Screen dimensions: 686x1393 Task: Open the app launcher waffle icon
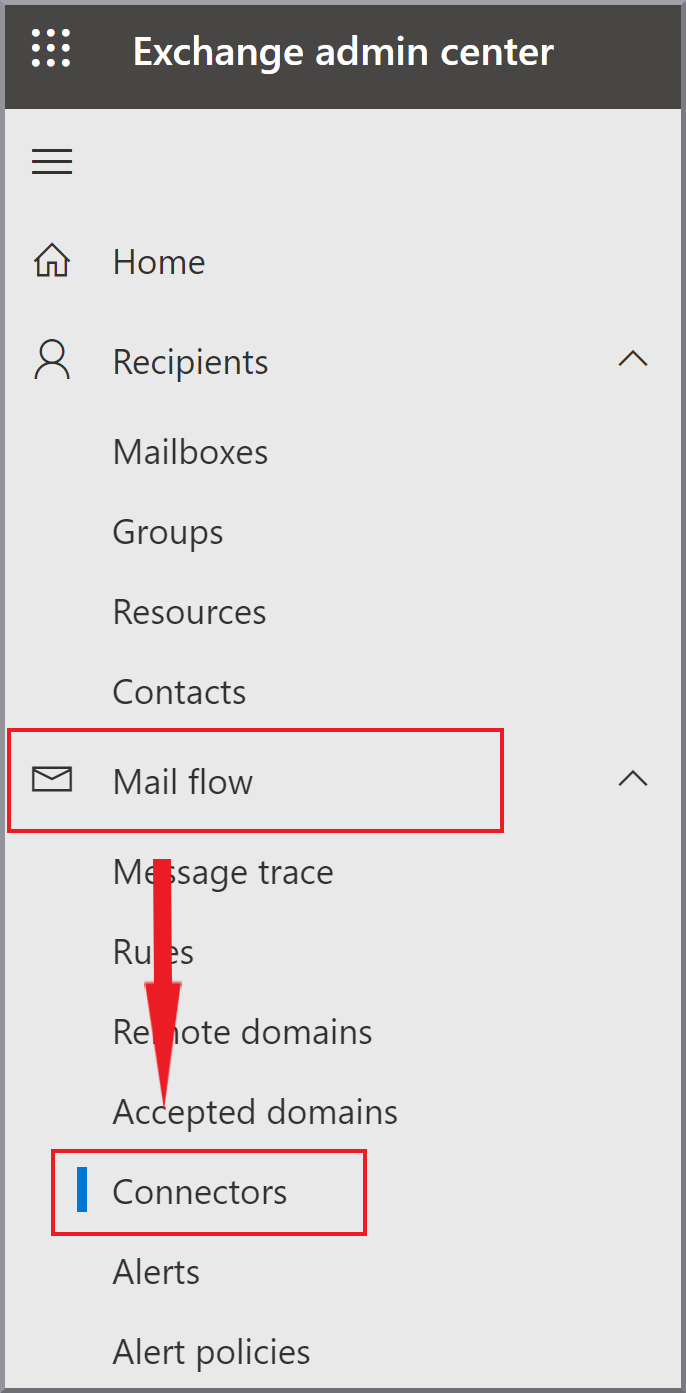point(51,49)
